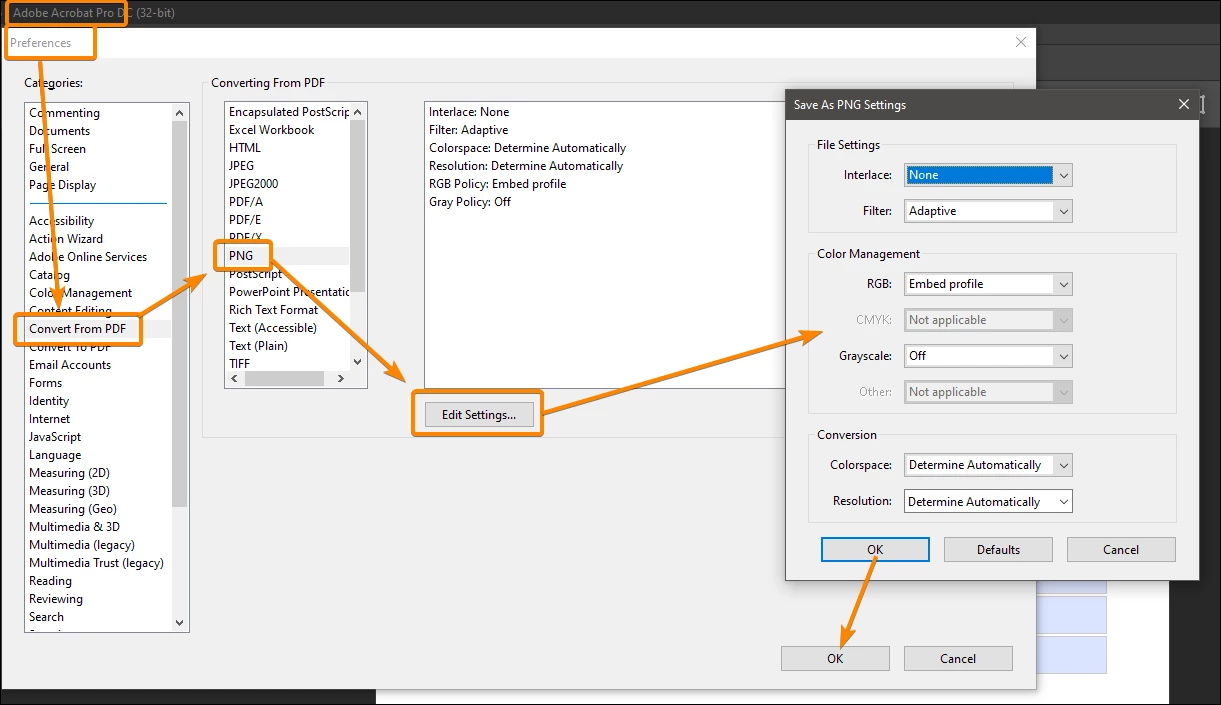Viewport: 1221px width, 705px height.
Task: Click format list horizontal scroll-left arrow
Action: click(235, 379)
